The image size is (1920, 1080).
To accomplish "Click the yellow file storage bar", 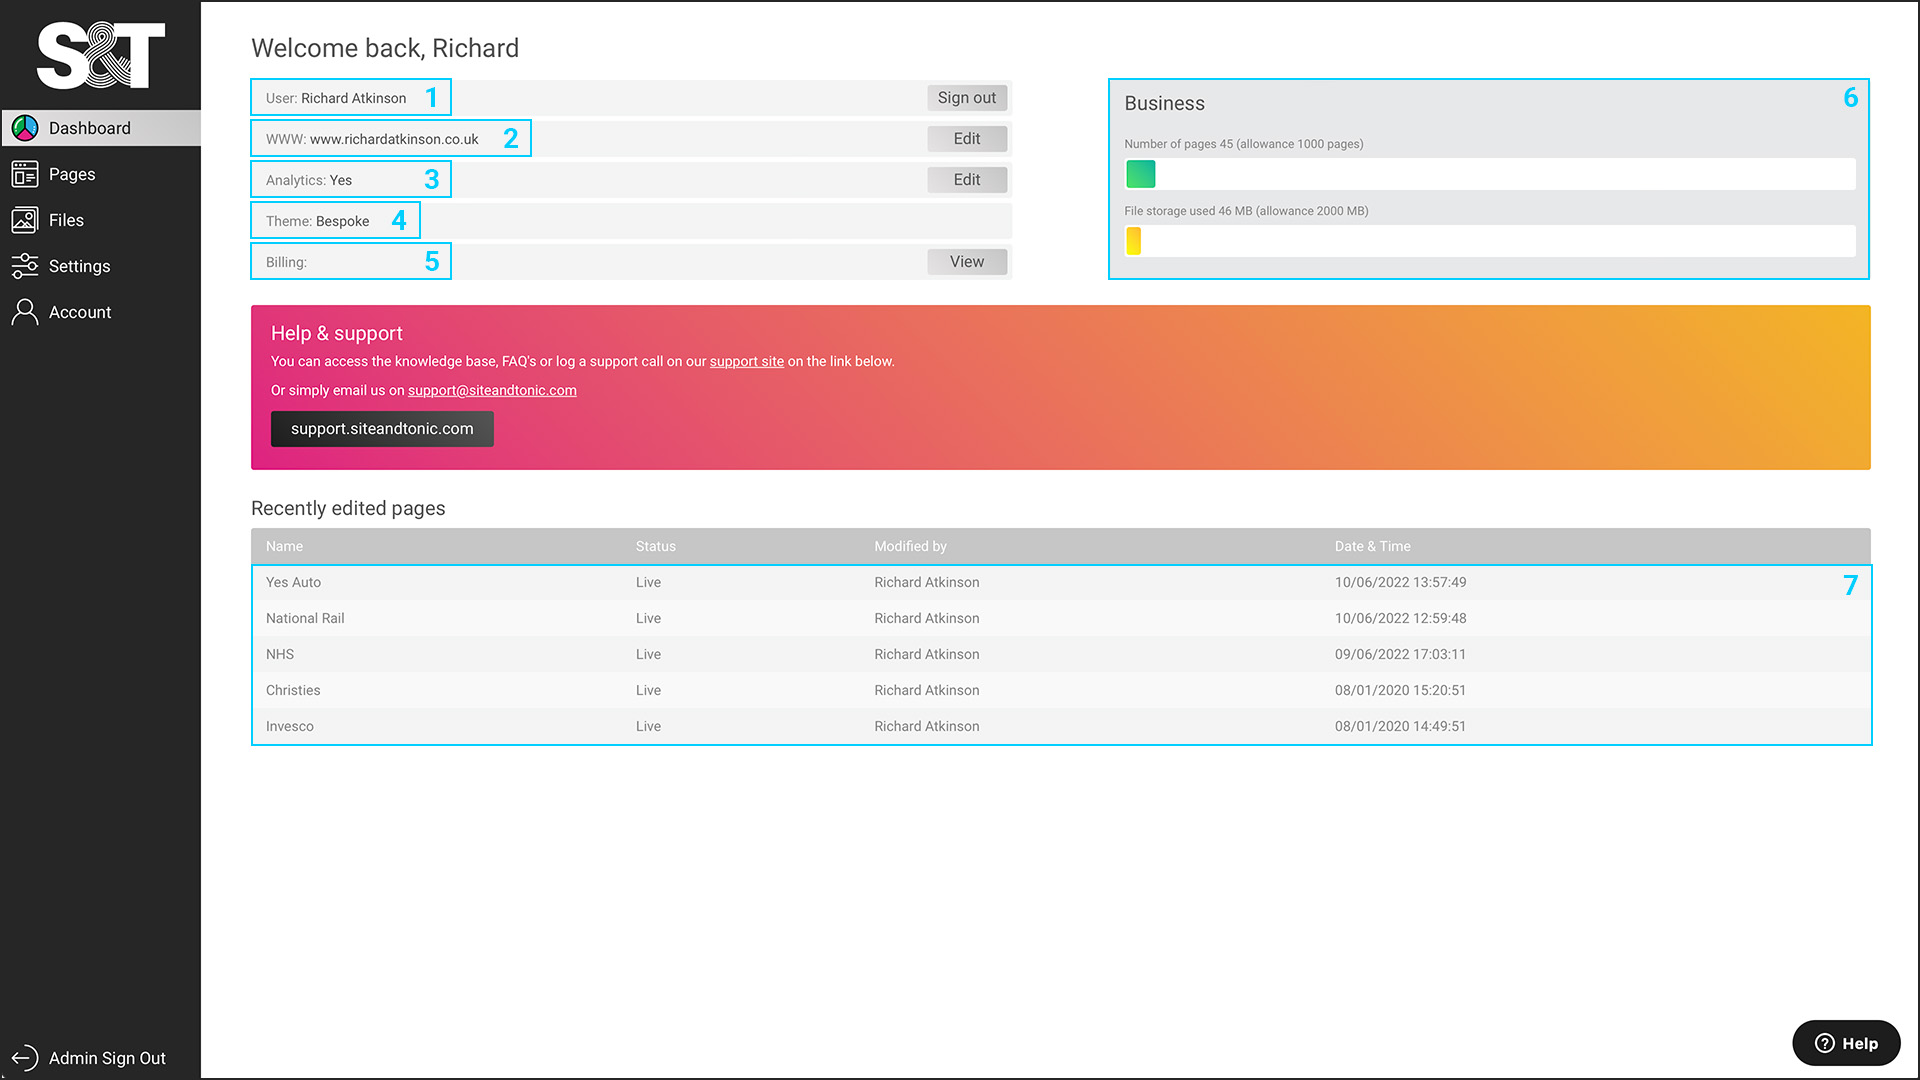I will point(1133,241).
